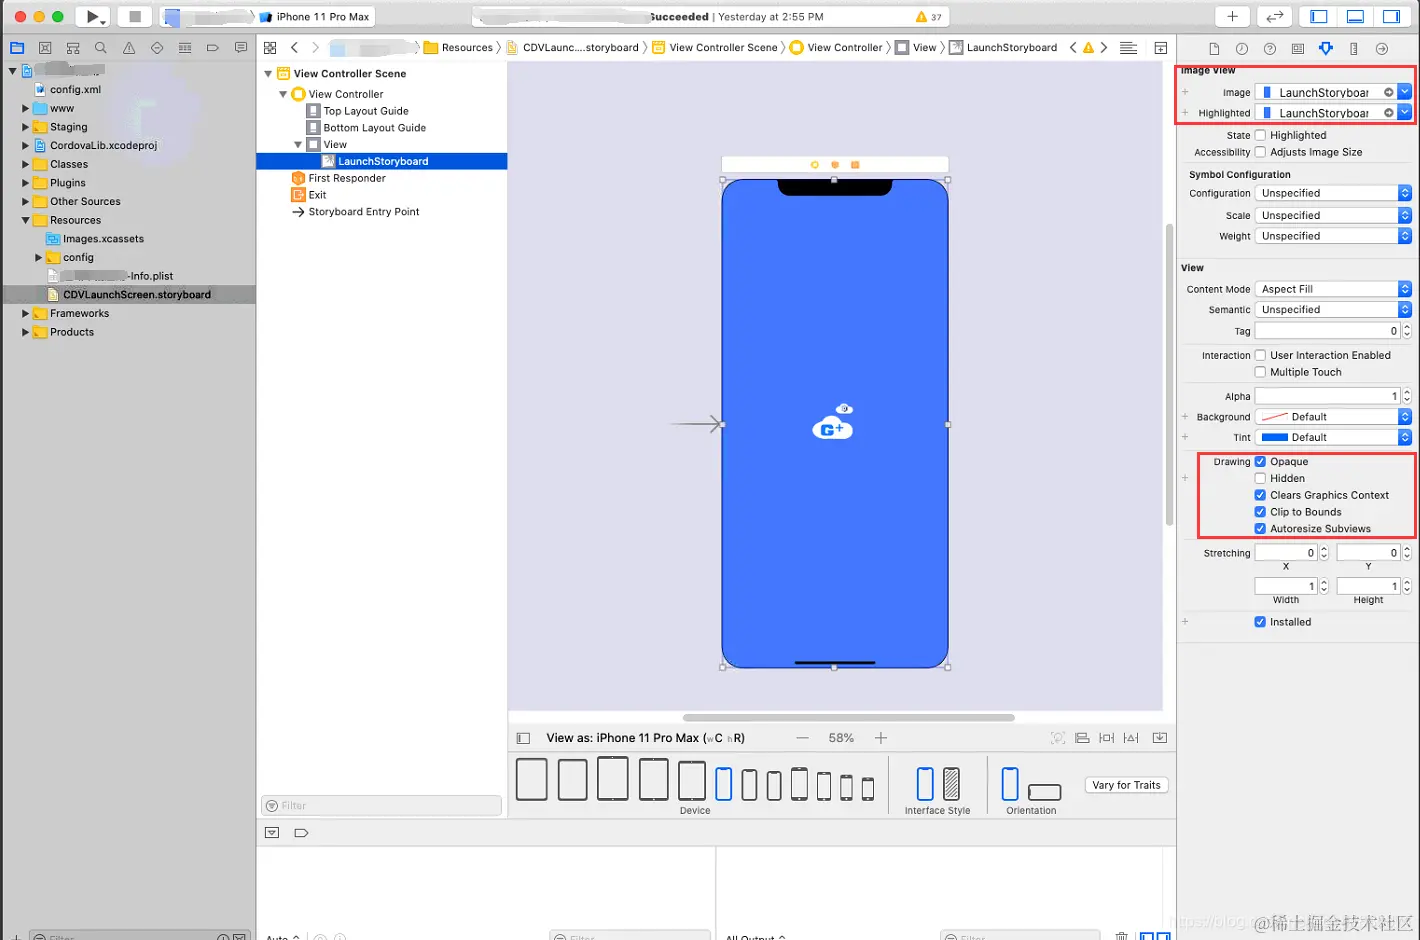Toggle the bottom debug area

pos(1355,16)
